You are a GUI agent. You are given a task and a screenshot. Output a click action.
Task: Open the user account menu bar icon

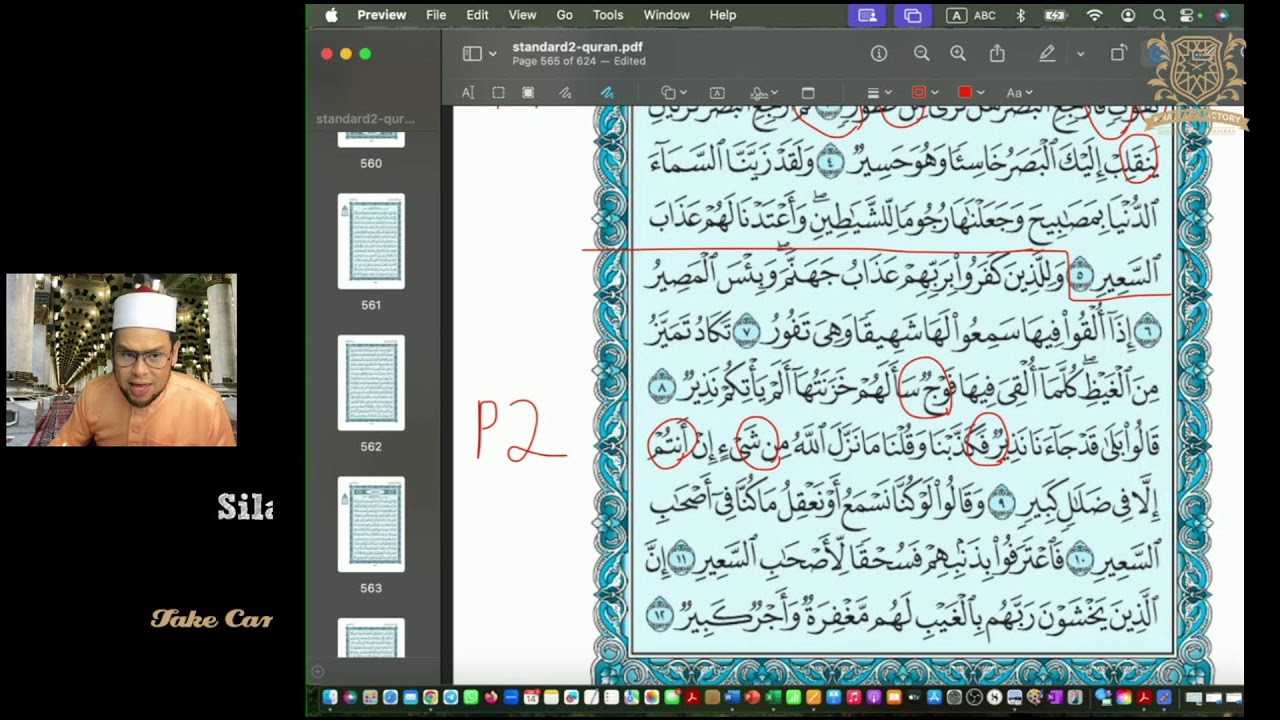pyautogui.click(x=1128, y=15)
